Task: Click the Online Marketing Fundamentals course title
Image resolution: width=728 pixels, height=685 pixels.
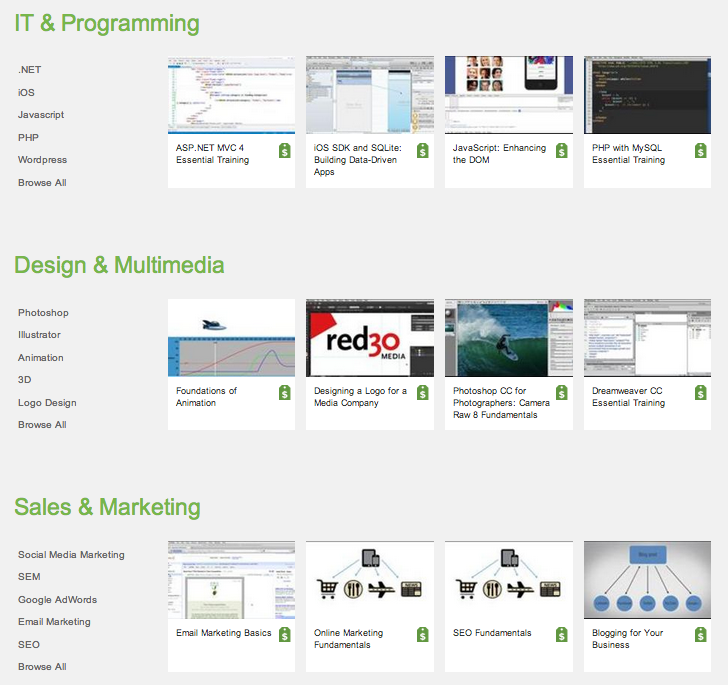Action: [348, 639]
